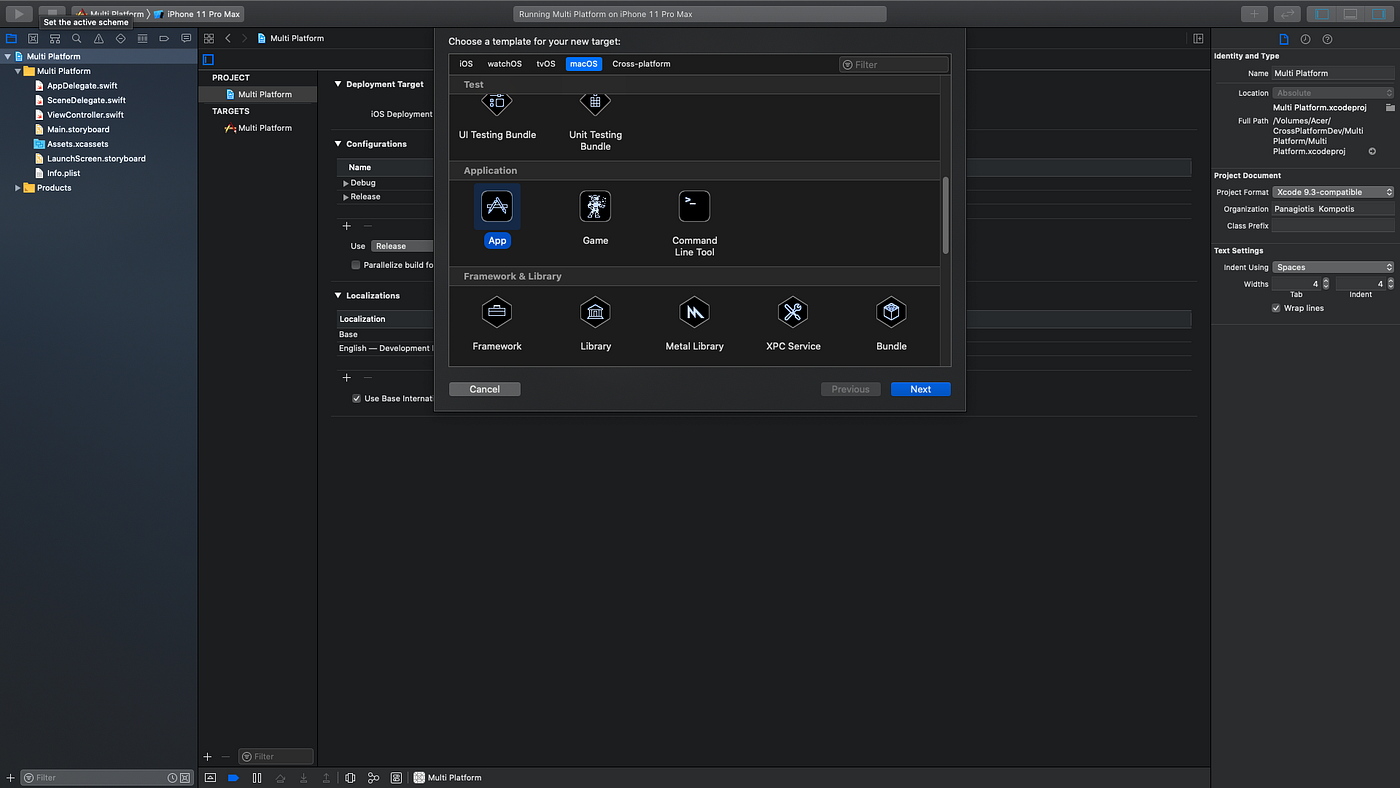
Task: Open the Source Control navigator icon
Action: (x=33, y=39)
